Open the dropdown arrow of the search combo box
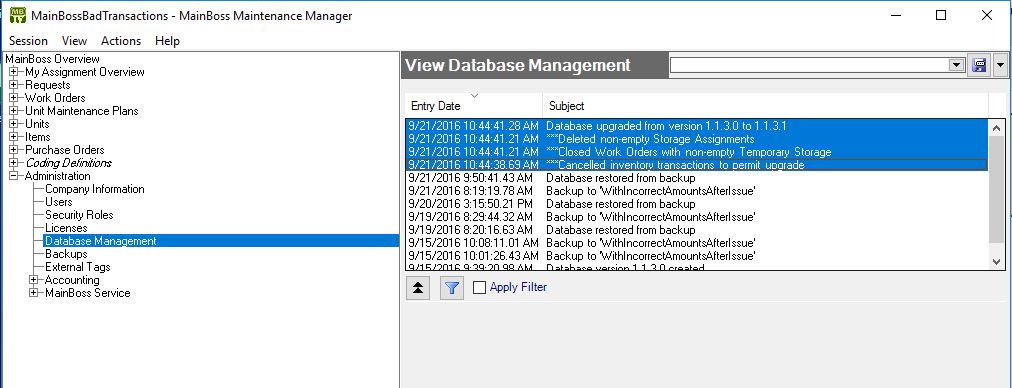Viewport: 1012px width, 388px height. 956,65
